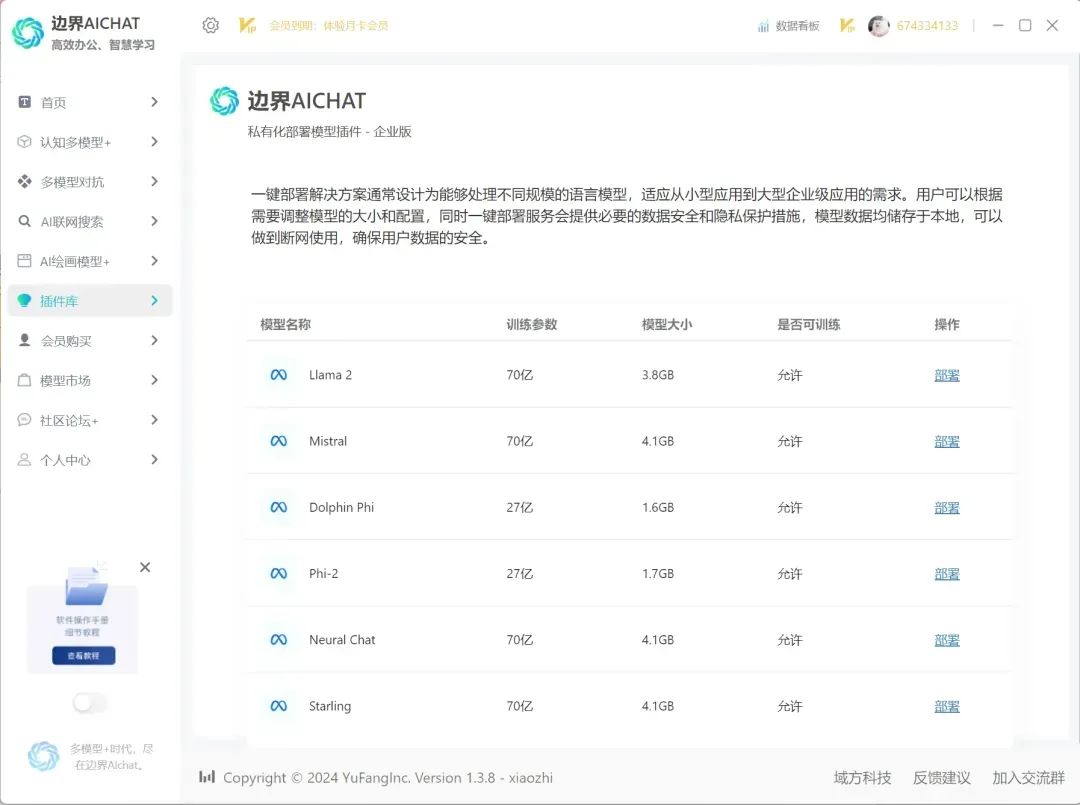Expand the AI绘画模型+ chevron arrow
1080x805 pixels.
pos(154,261)
